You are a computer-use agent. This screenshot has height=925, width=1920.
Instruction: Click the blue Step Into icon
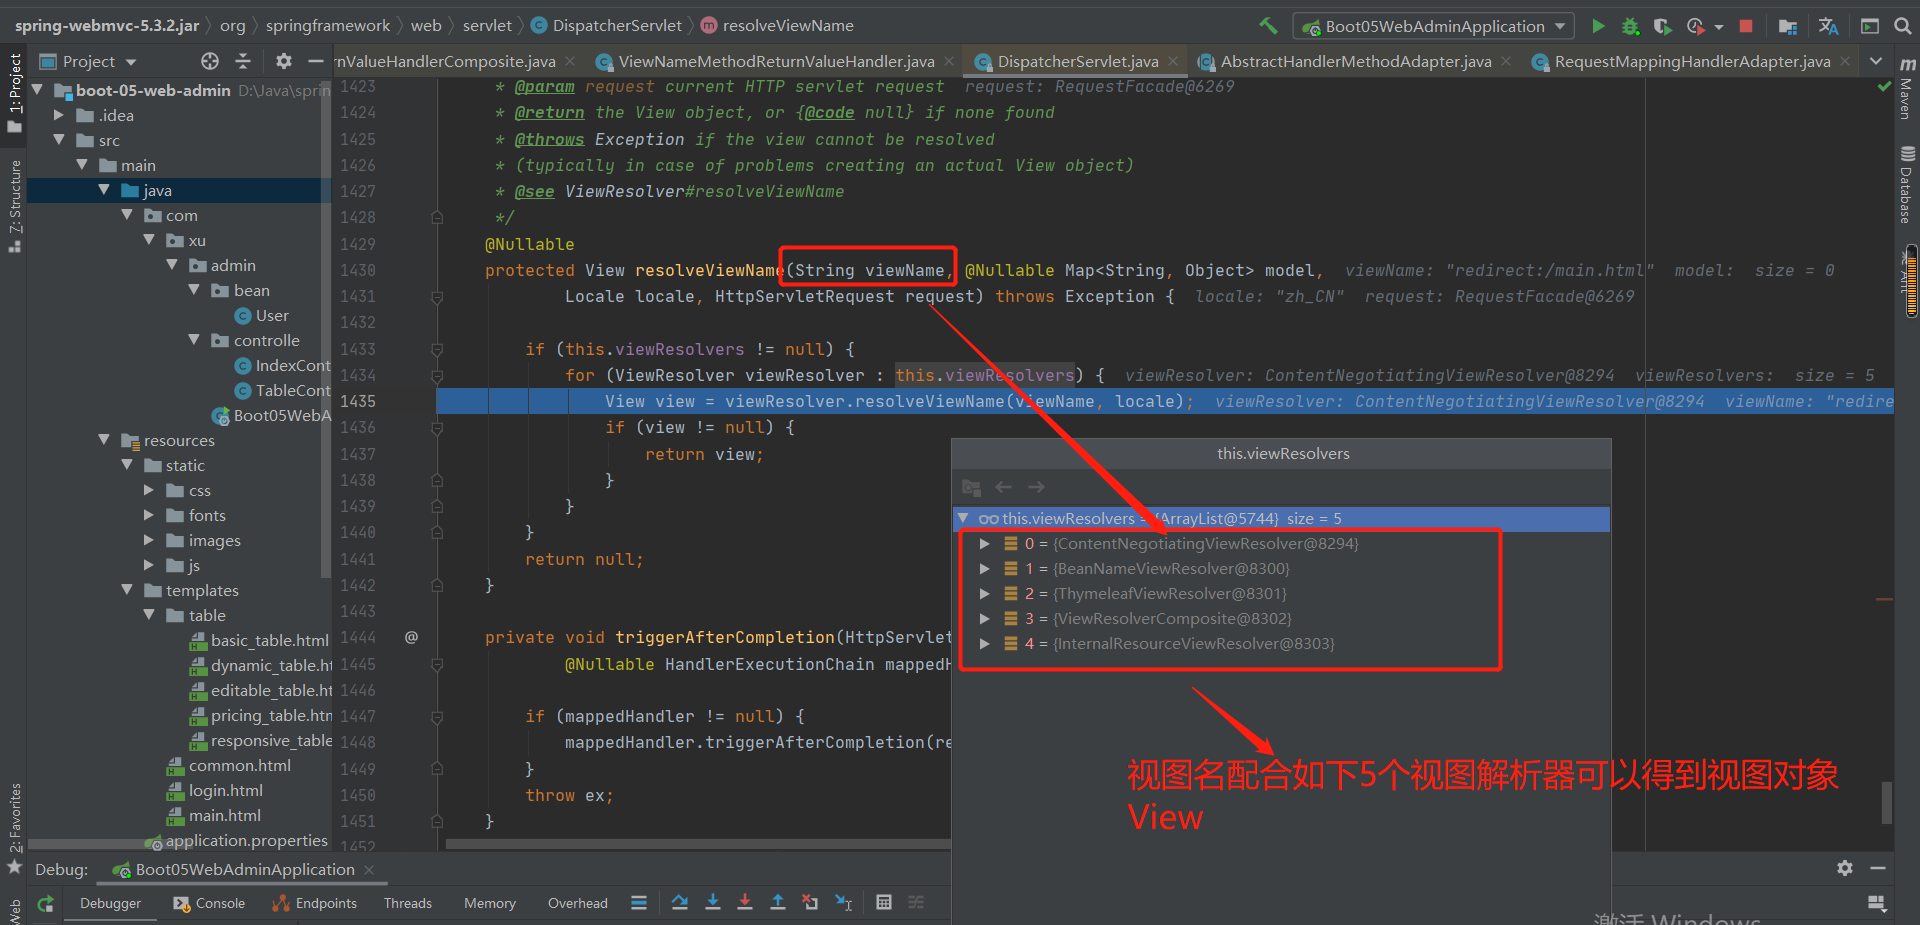click(713, 903)
